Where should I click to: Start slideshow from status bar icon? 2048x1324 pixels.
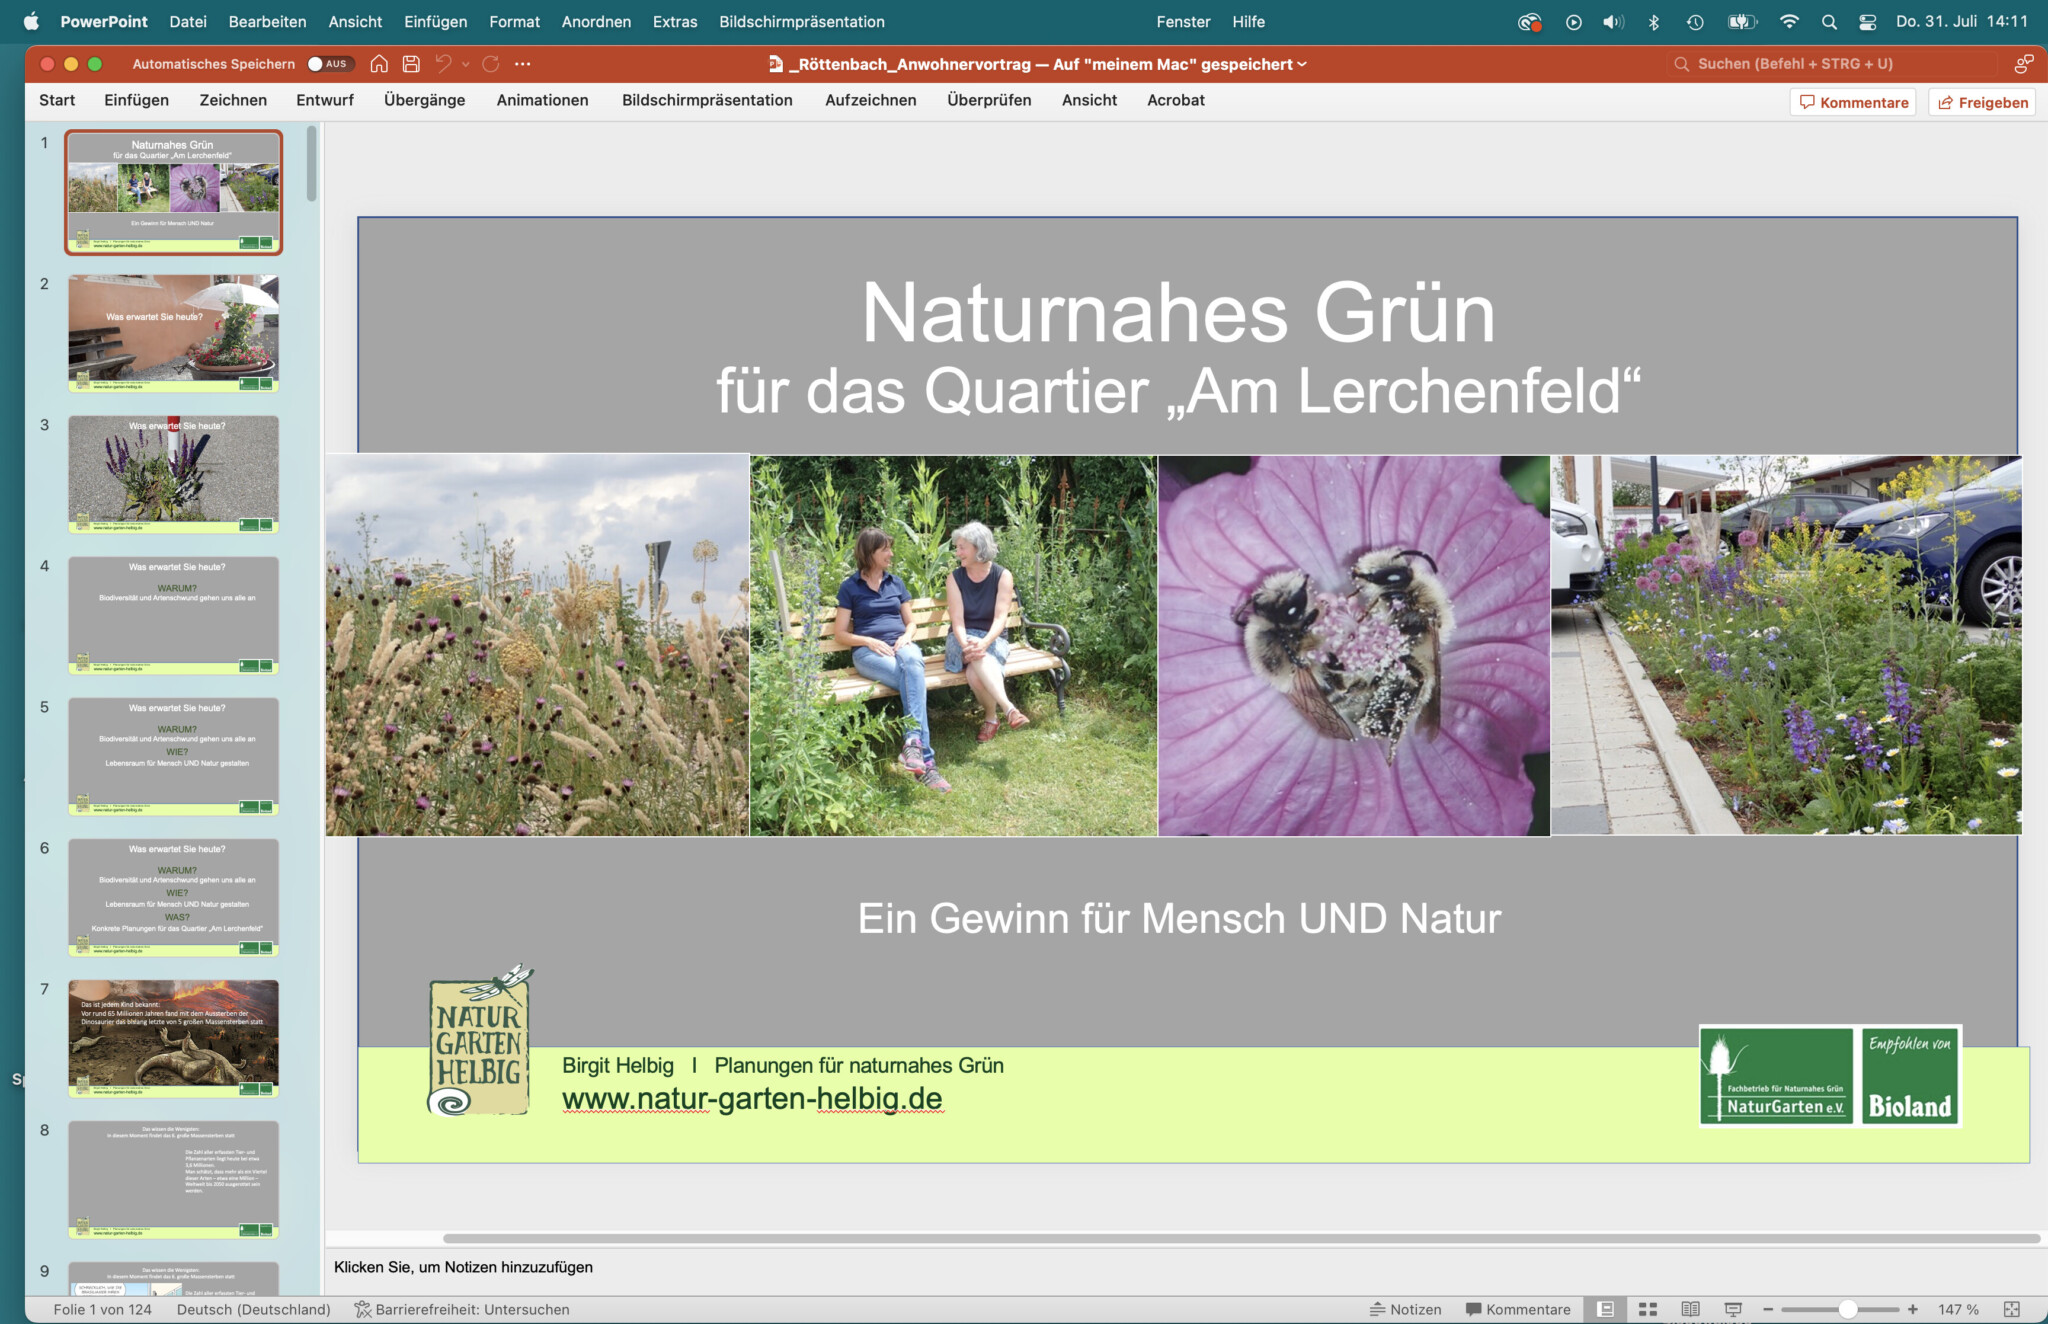pyautogui.click(x=1733, y=1309)
